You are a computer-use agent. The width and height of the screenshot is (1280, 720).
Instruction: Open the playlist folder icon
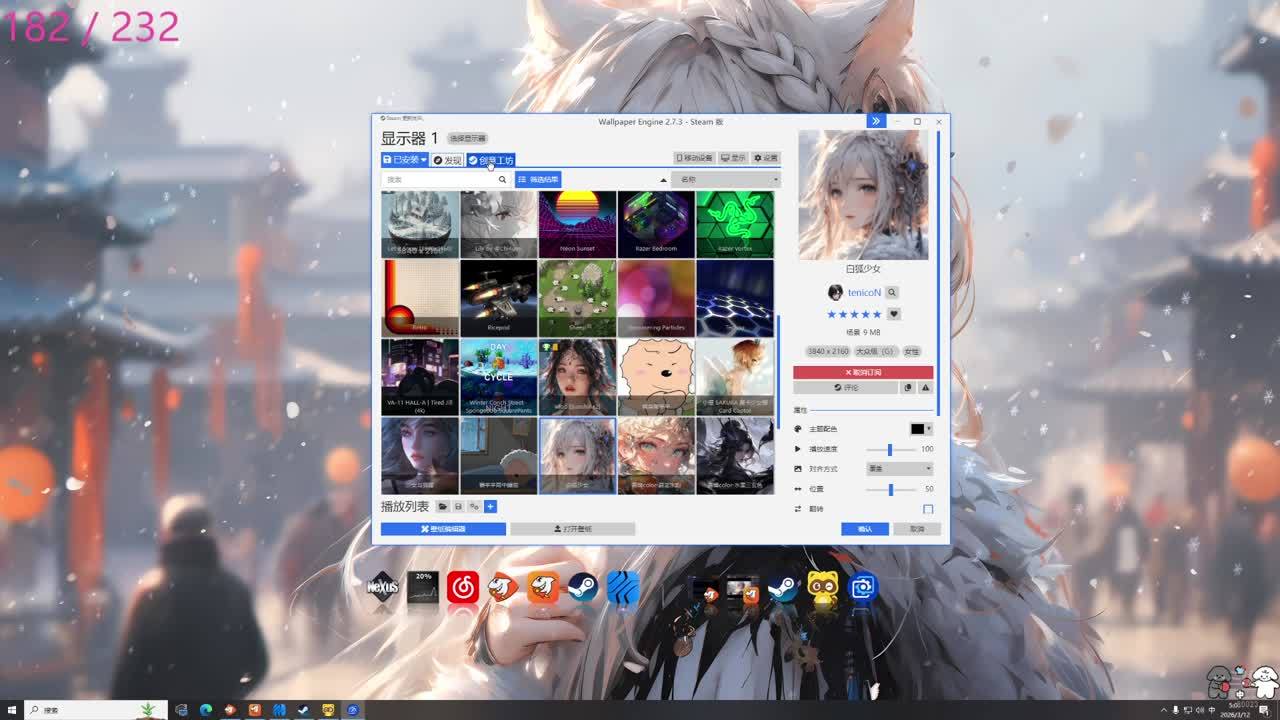coord(443,507)
